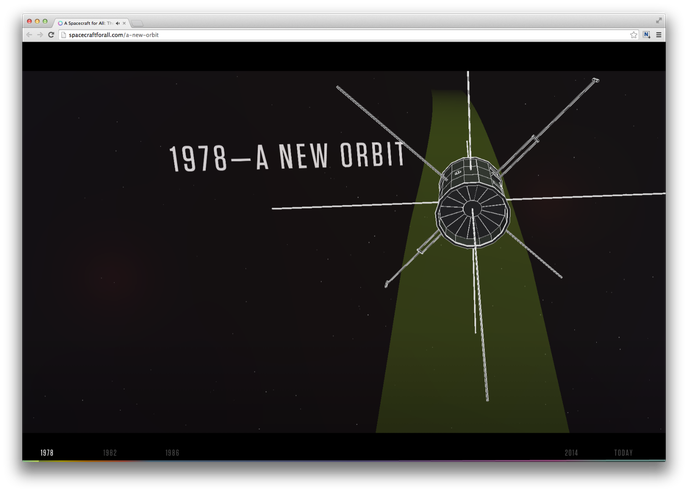Image resolution: width=688 pixels, height=493 pixels.
Task: Click the browser forward arrow
Action: (39, 35)
